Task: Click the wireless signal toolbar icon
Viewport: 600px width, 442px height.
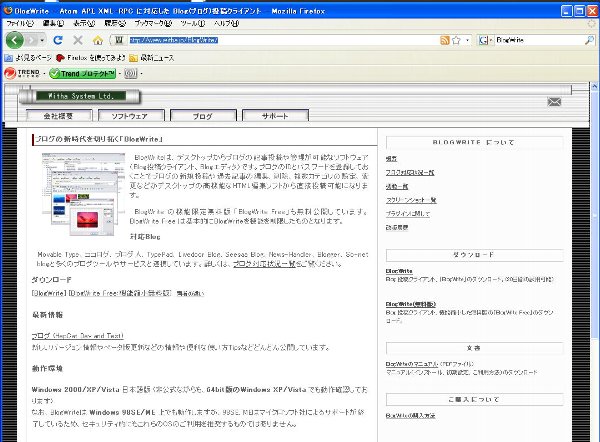Action: click(x=130, y=73)
